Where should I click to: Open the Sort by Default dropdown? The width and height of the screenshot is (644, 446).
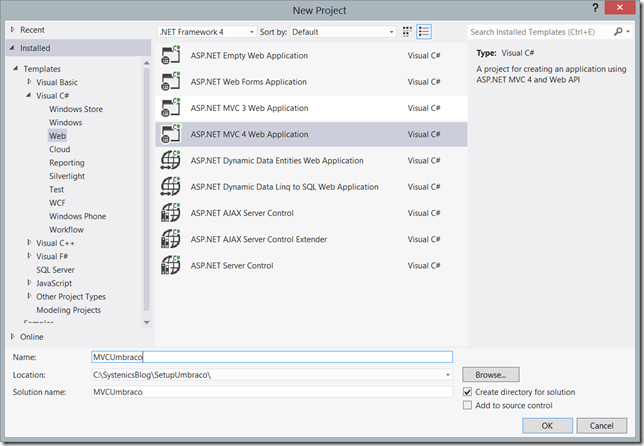(x=343, y=32)
